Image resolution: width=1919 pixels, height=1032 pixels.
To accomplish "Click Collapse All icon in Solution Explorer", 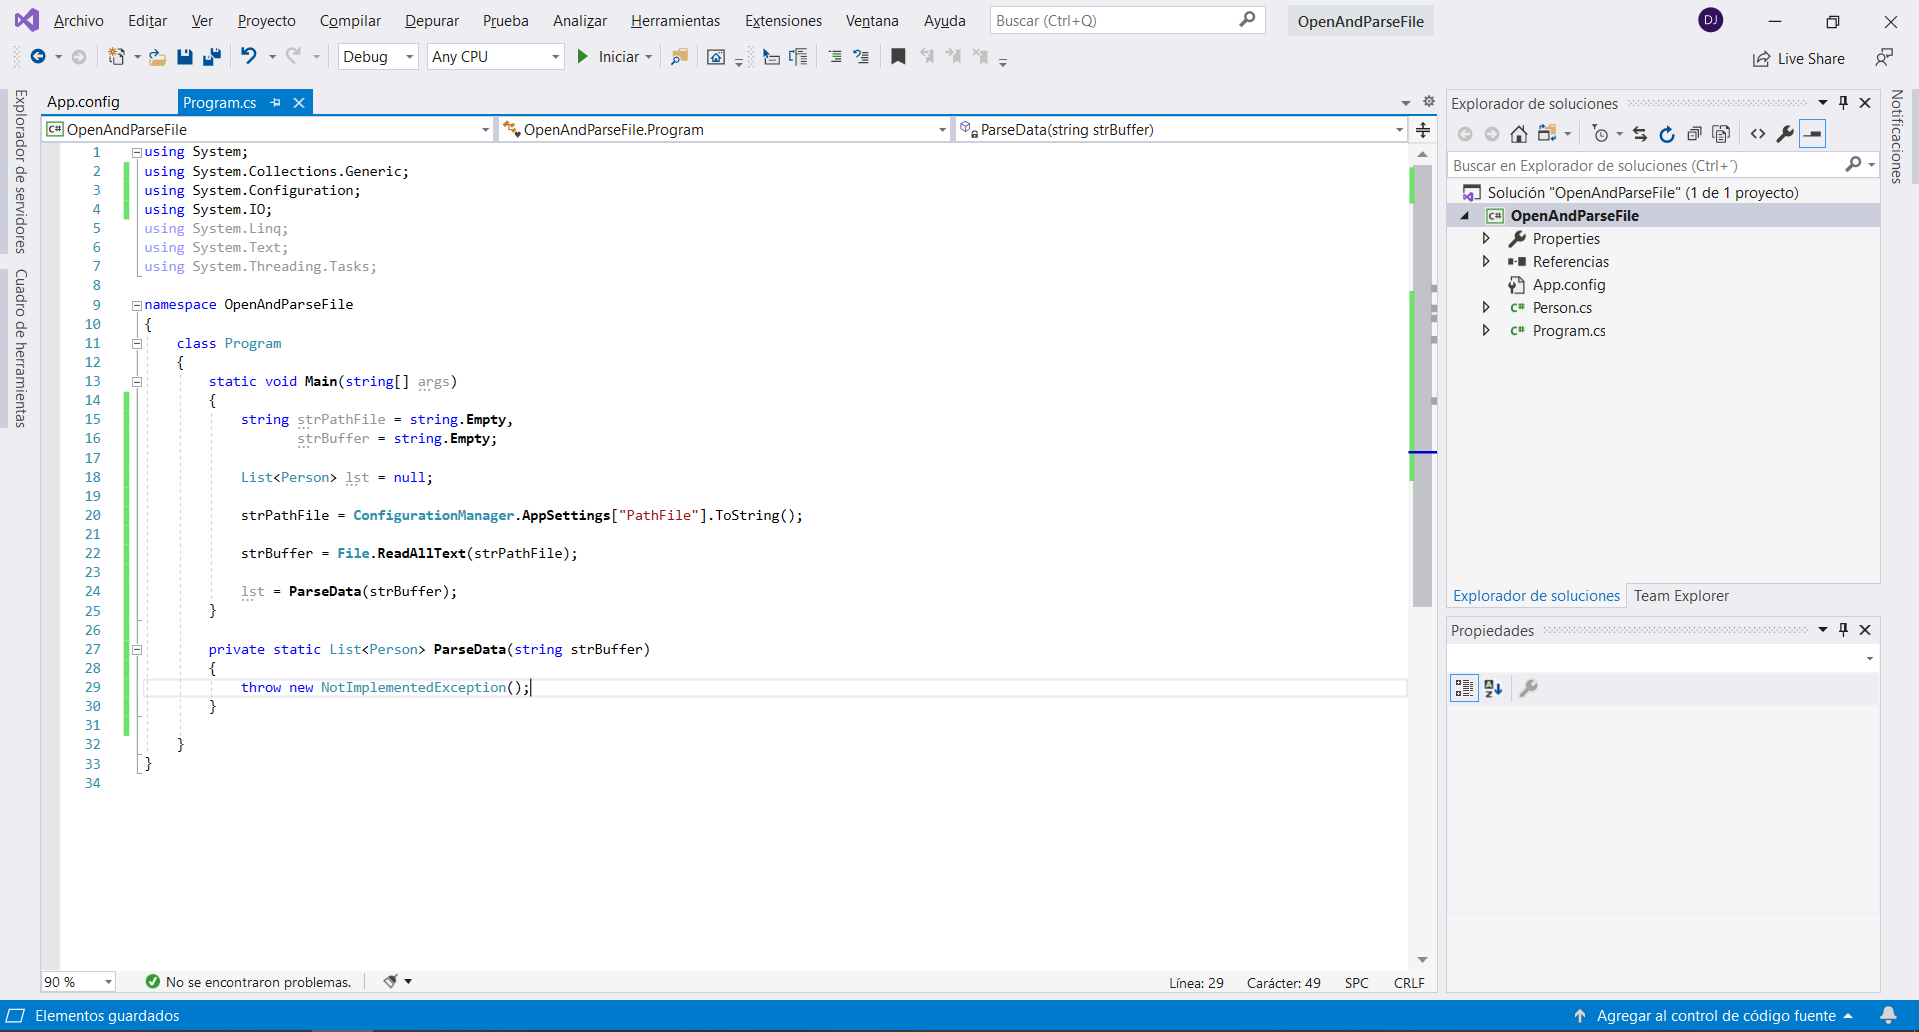I will [x=1694, y=134].
